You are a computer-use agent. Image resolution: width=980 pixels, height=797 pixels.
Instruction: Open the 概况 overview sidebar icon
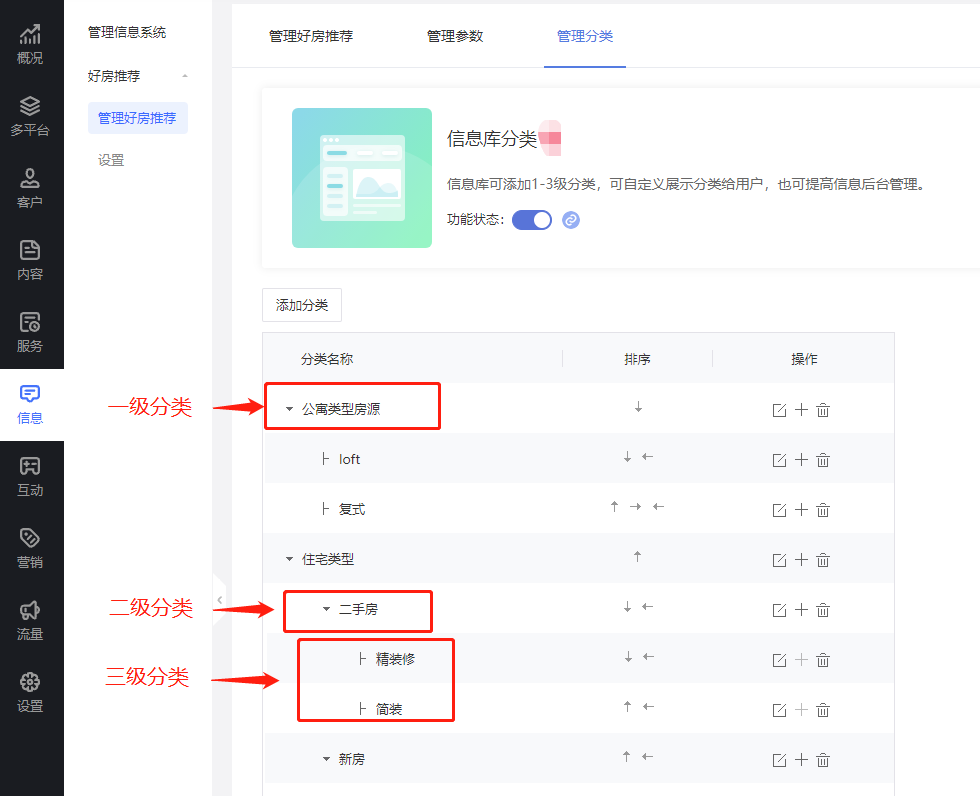point(29,44)
